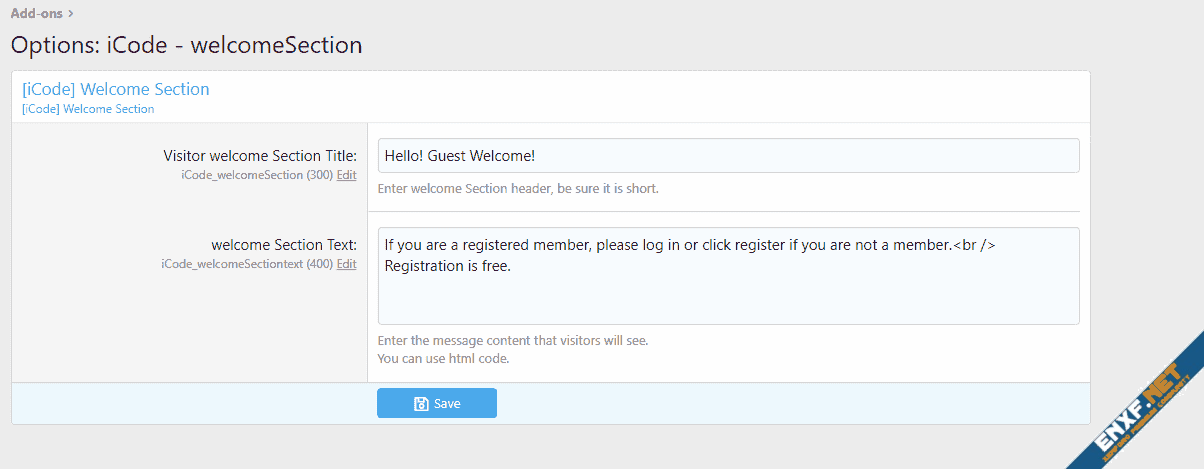Click Edit beside iCode_welcomeSection (300)
The width and height of the screenshot is (1204, 469).
346,175
